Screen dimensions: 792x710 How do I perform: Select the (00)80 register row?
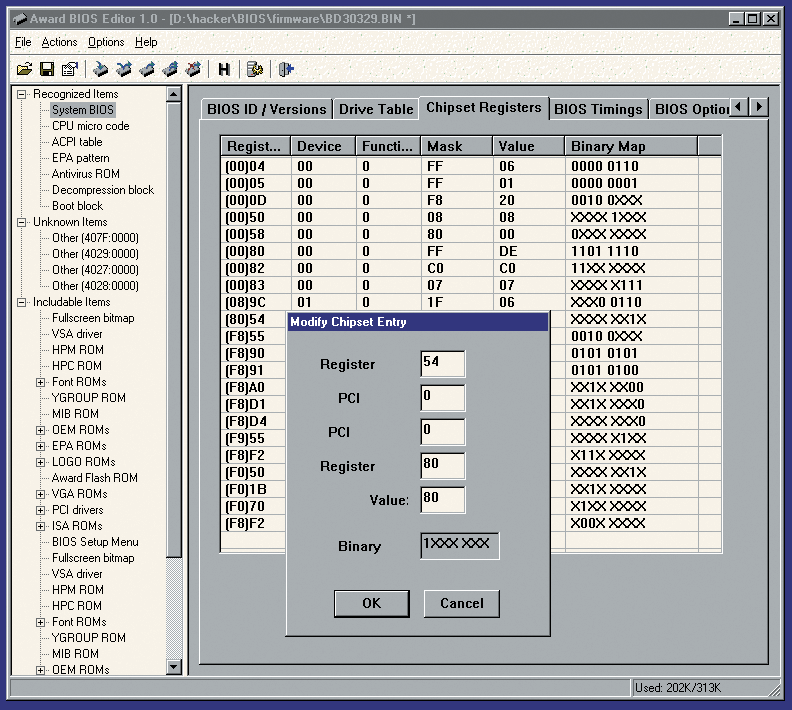471,251
